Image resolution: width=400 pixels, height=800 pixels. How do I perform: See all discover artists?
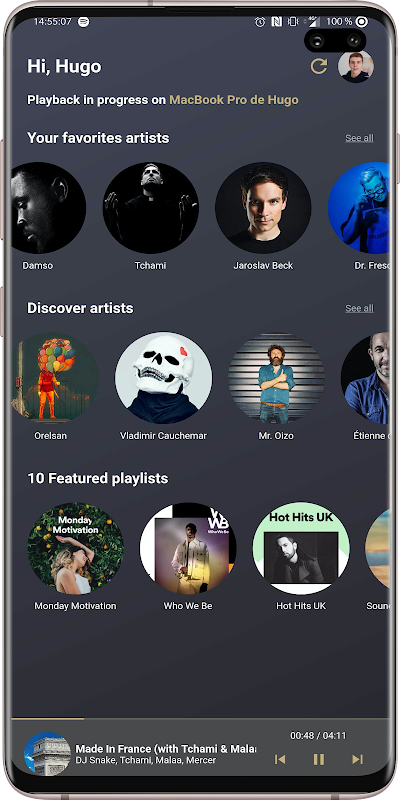359,308
